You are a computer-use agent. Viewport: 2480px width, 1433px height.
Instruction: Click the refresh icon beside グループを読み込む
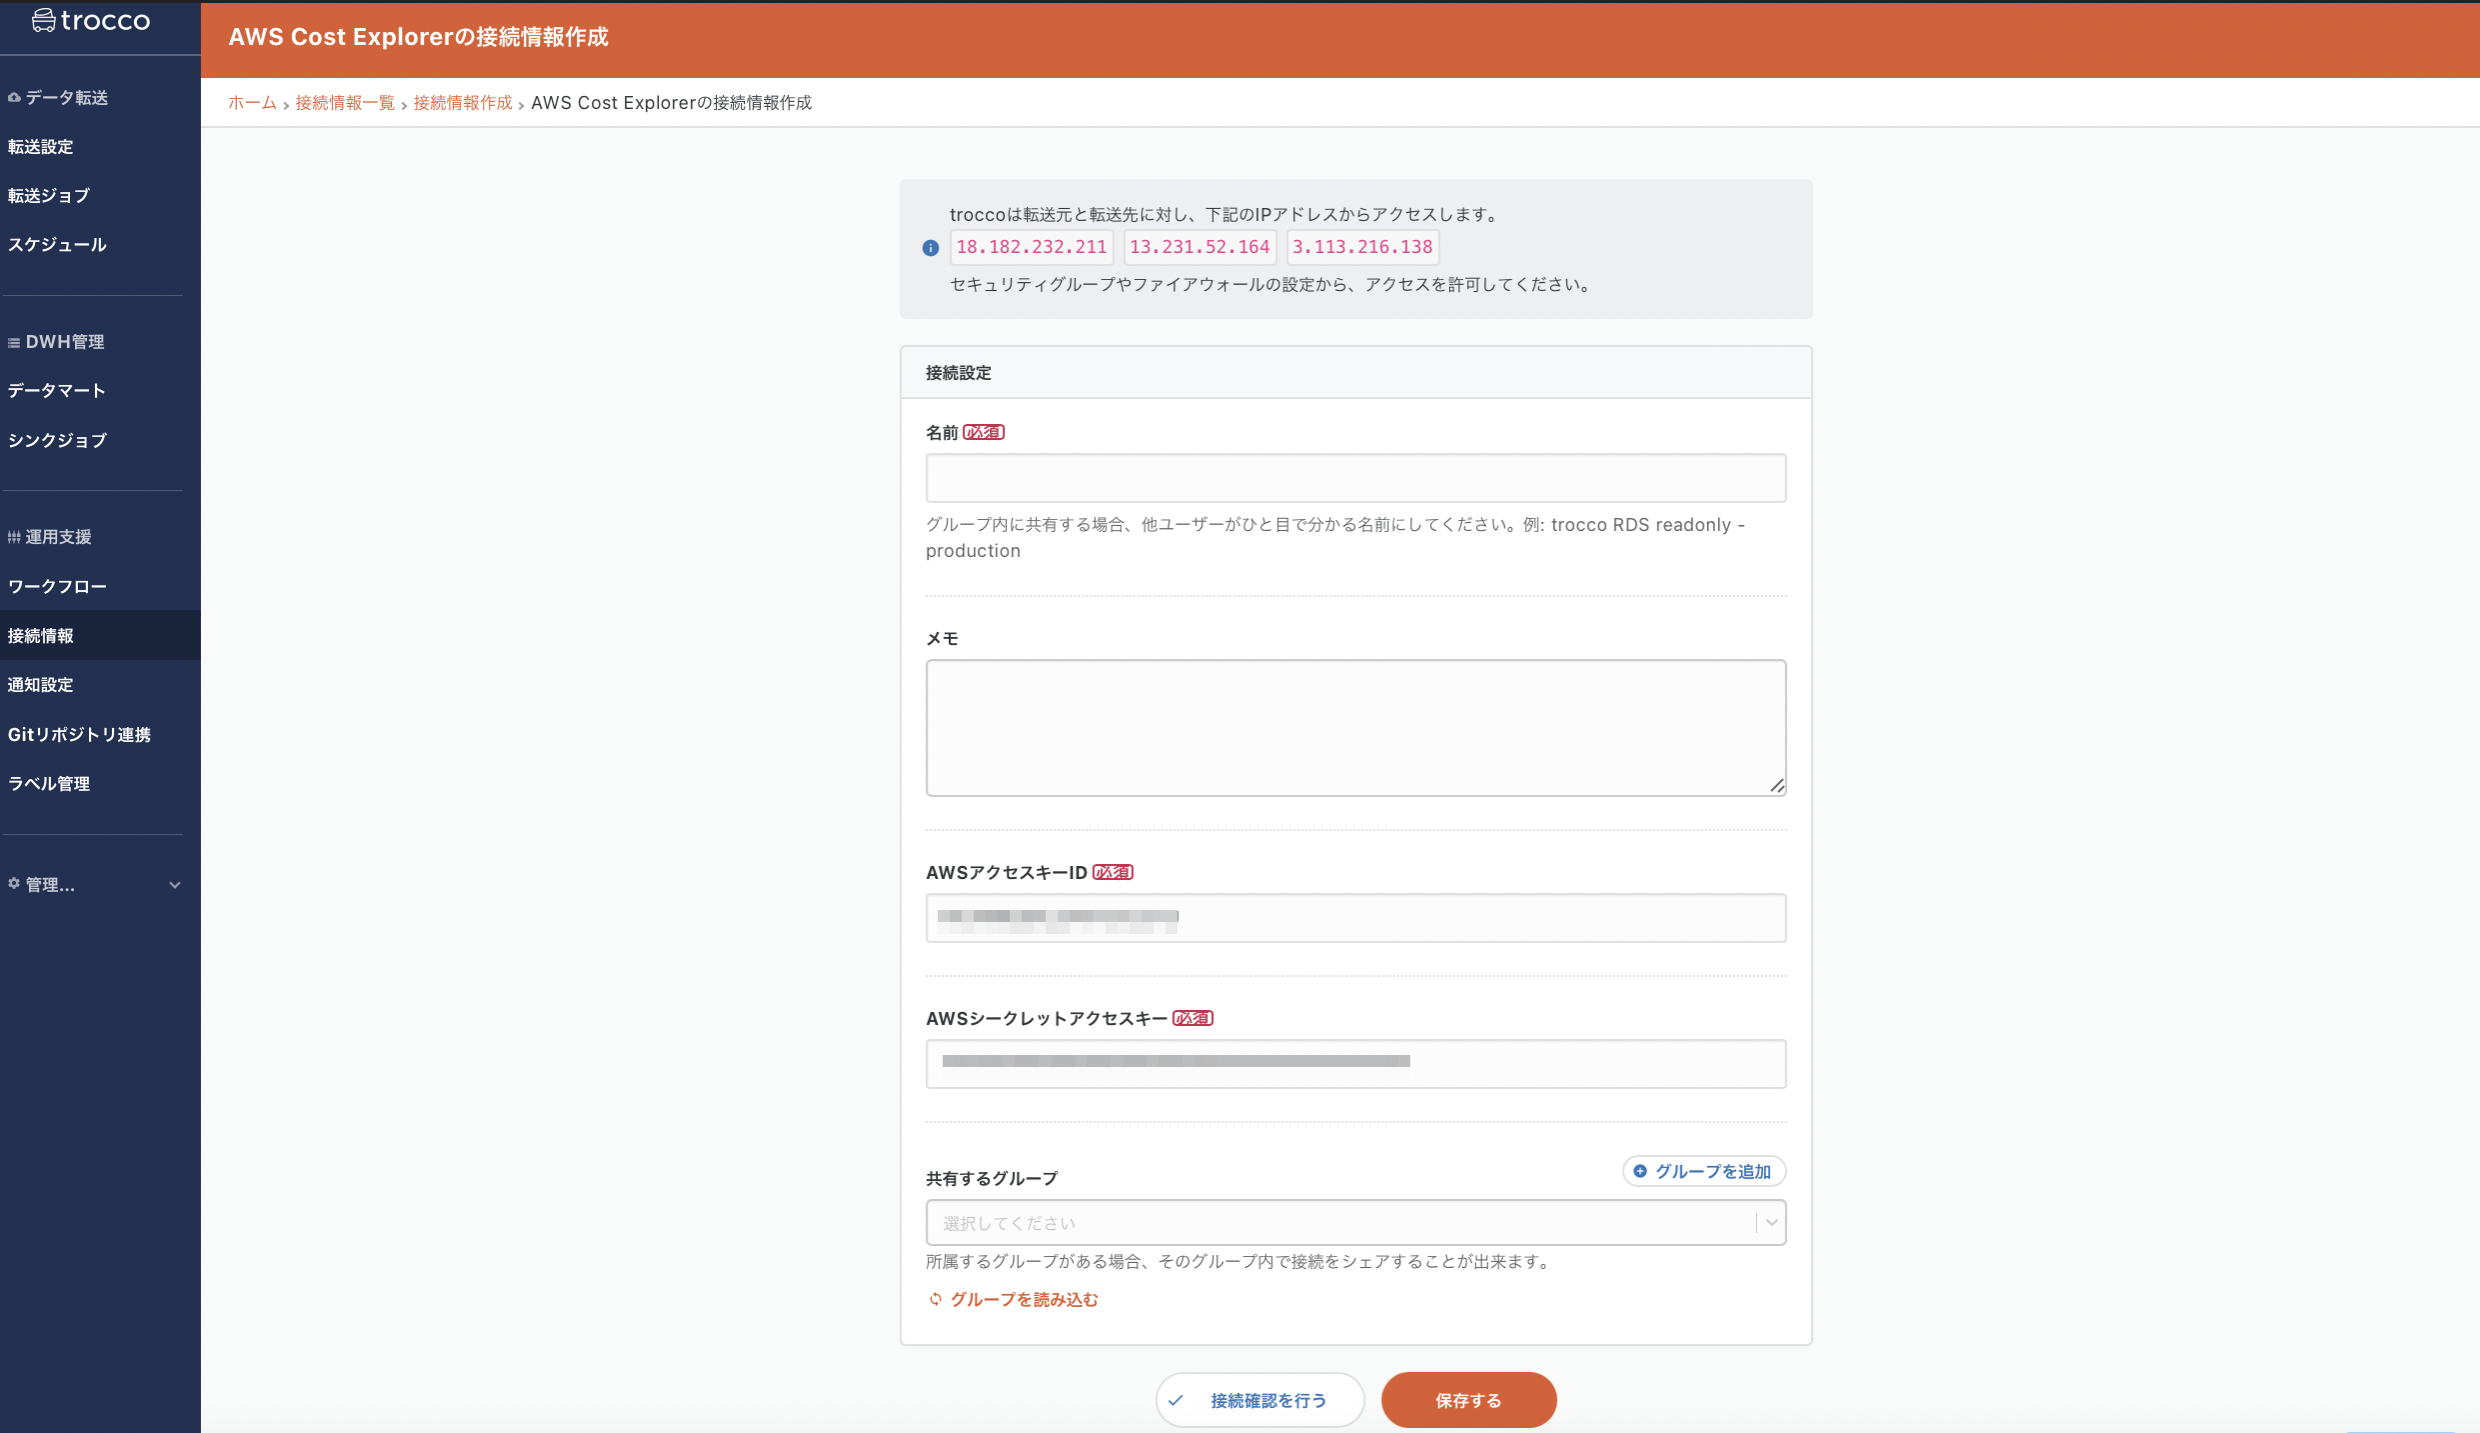pos(936,1299)
